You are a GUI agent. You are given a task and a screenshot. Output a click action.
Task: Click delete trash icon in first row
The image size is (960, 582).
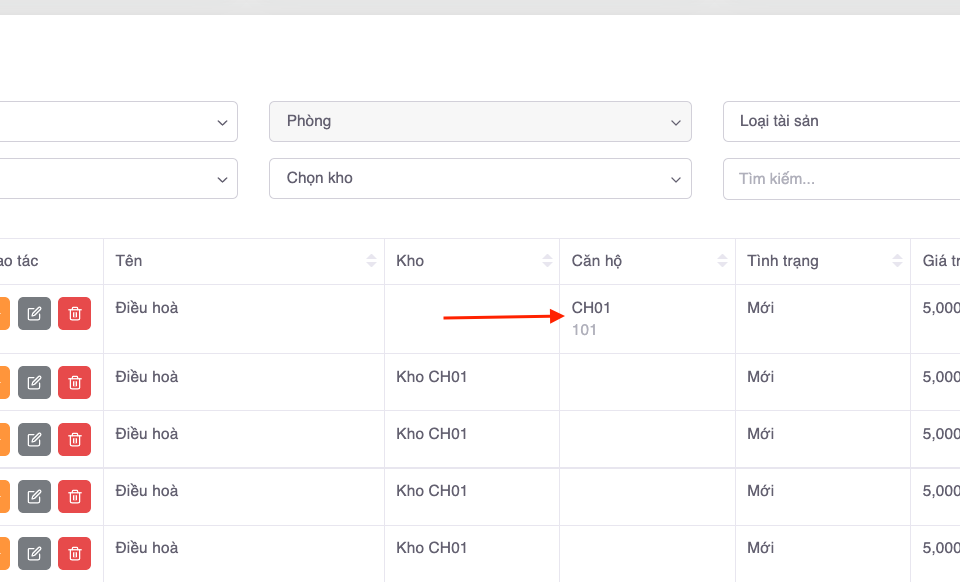74,313
